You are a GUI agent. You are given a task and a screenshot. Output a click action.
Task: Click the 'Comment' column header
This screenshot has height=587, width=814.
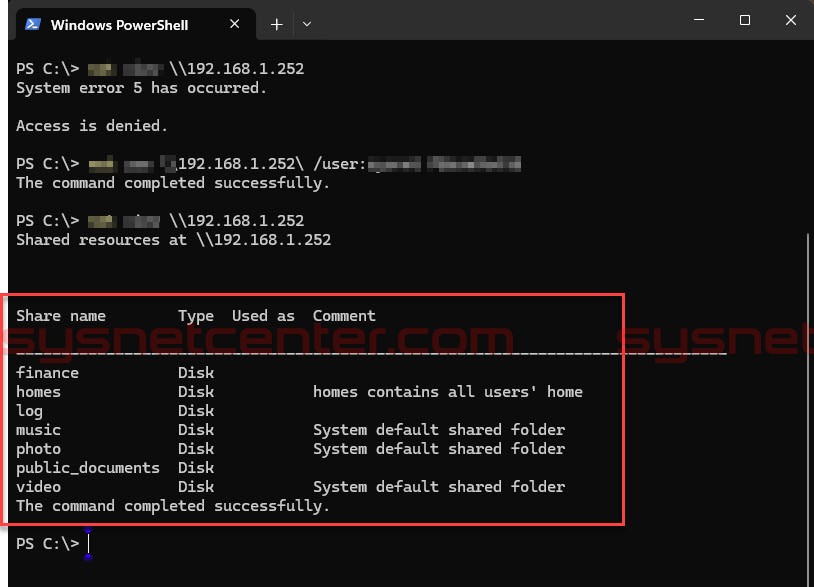344,316
